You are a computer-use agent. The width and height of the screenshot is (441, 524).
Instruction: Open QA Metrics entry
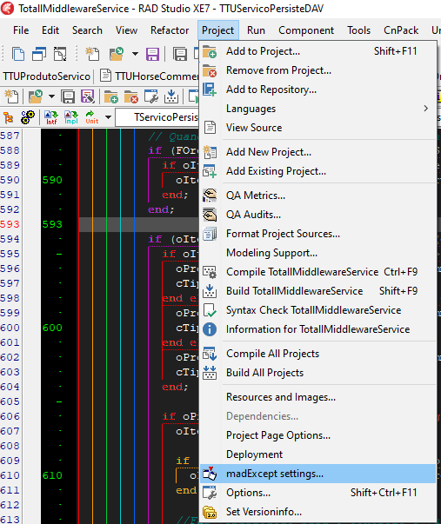tap(318, 195)
